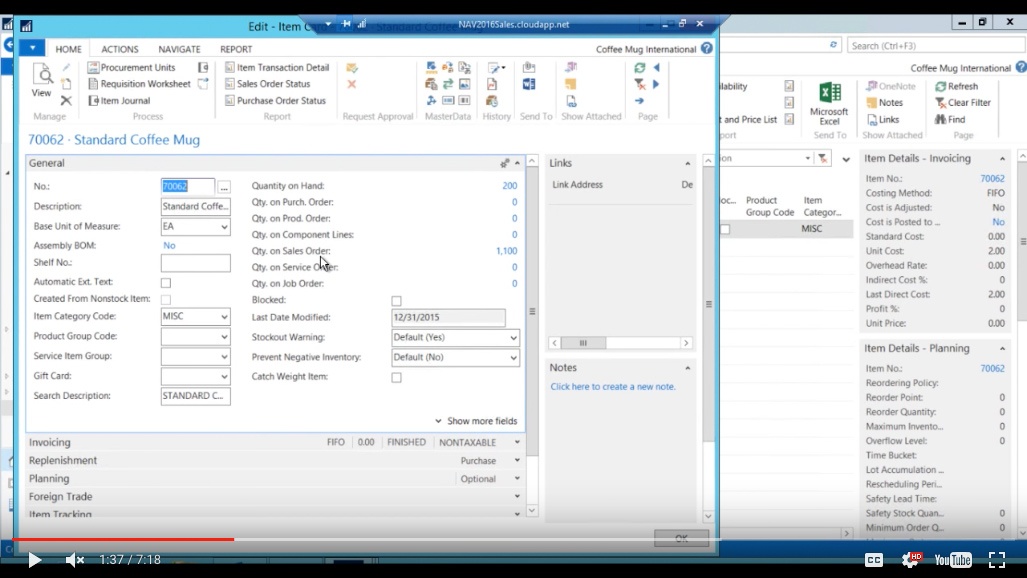Screen dimensions: 1027x578
Task: Click OneNote in the background window ribbon
Action: point(891,86)
